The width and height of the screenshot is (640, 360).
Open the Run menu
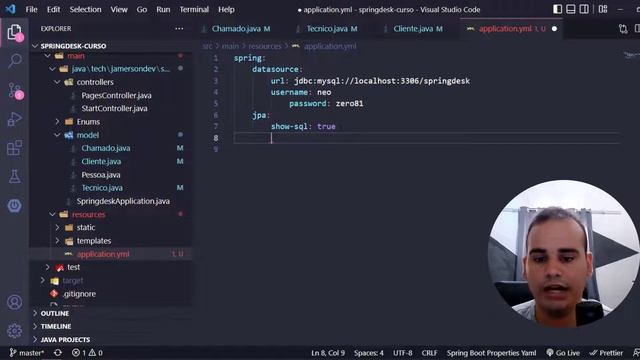click(163, 9)
